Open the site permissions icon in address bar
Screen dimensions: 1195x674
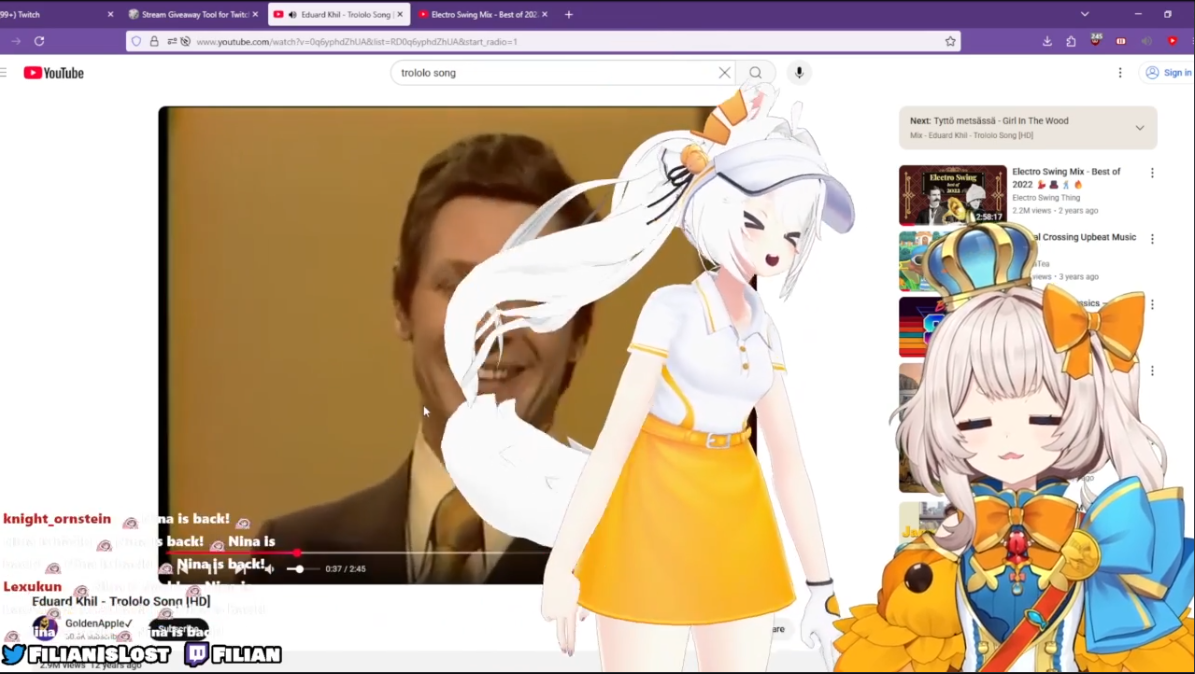click(x=171, y=41)
